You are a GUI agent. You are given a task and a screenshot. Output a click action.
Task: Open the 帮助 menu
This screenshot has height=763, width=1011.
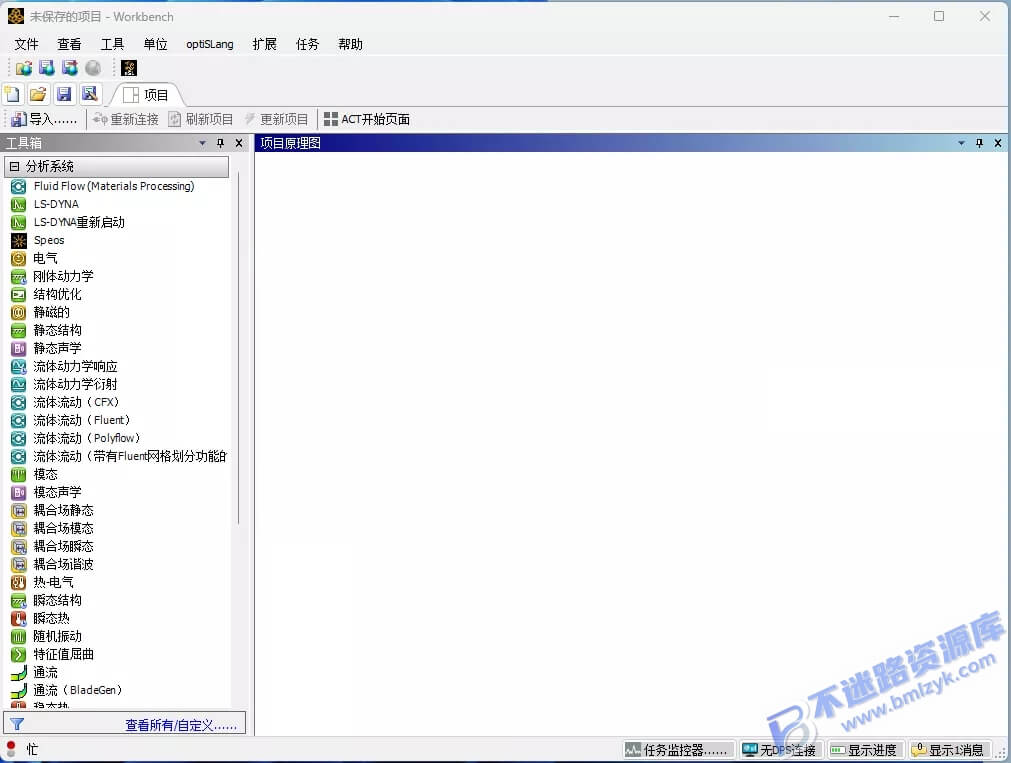pos(350,44)
